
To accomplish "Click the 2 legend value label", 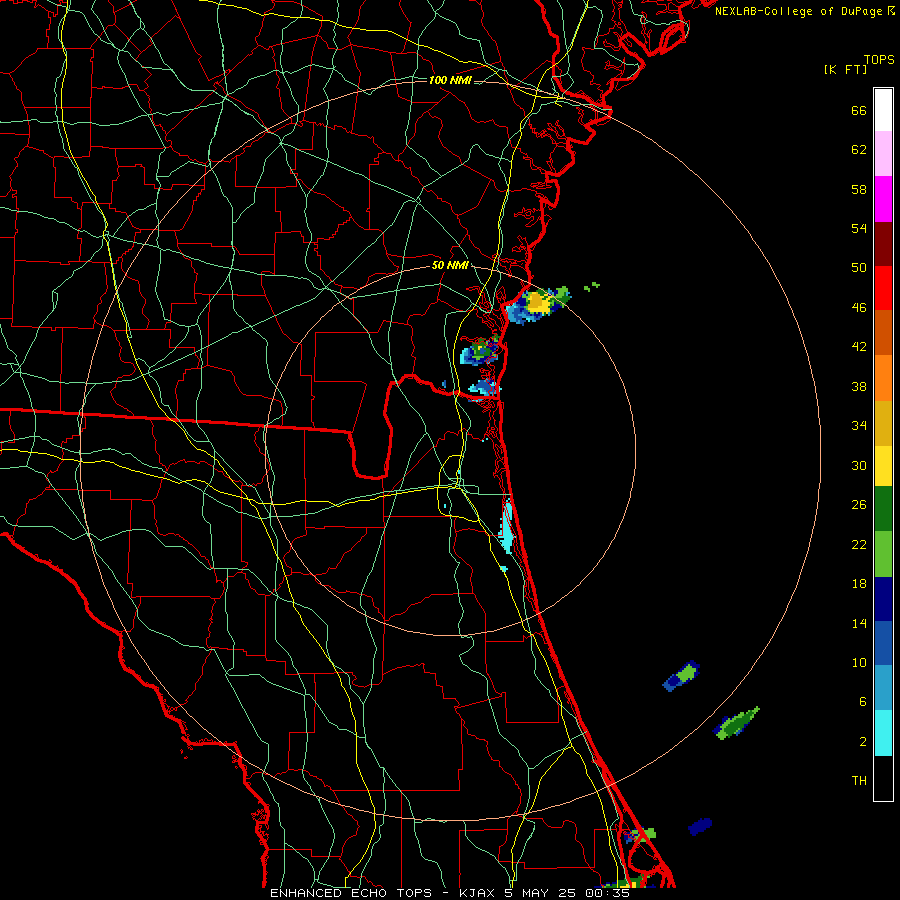I will 863,741.
